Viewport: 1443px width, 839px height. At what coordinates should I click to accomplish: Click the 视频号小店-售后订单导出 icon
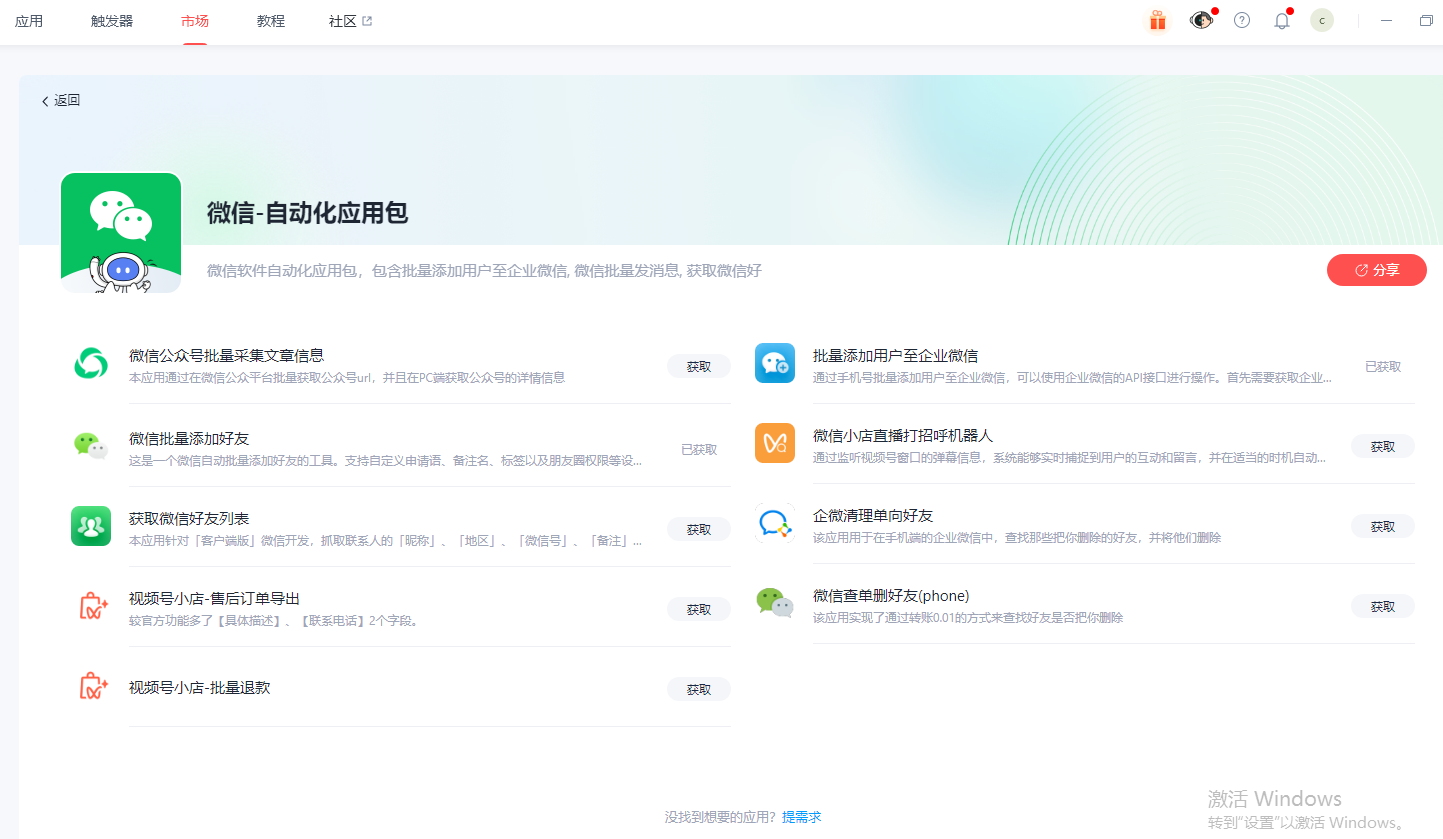(x=92, y=606)
